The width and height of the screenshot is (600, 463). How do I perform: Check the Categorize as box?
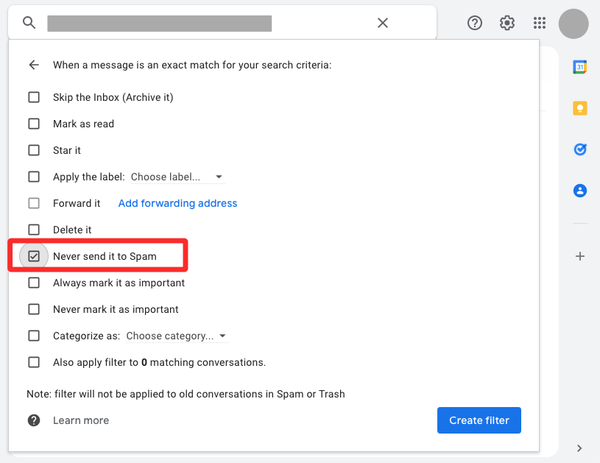coord(34,336)
